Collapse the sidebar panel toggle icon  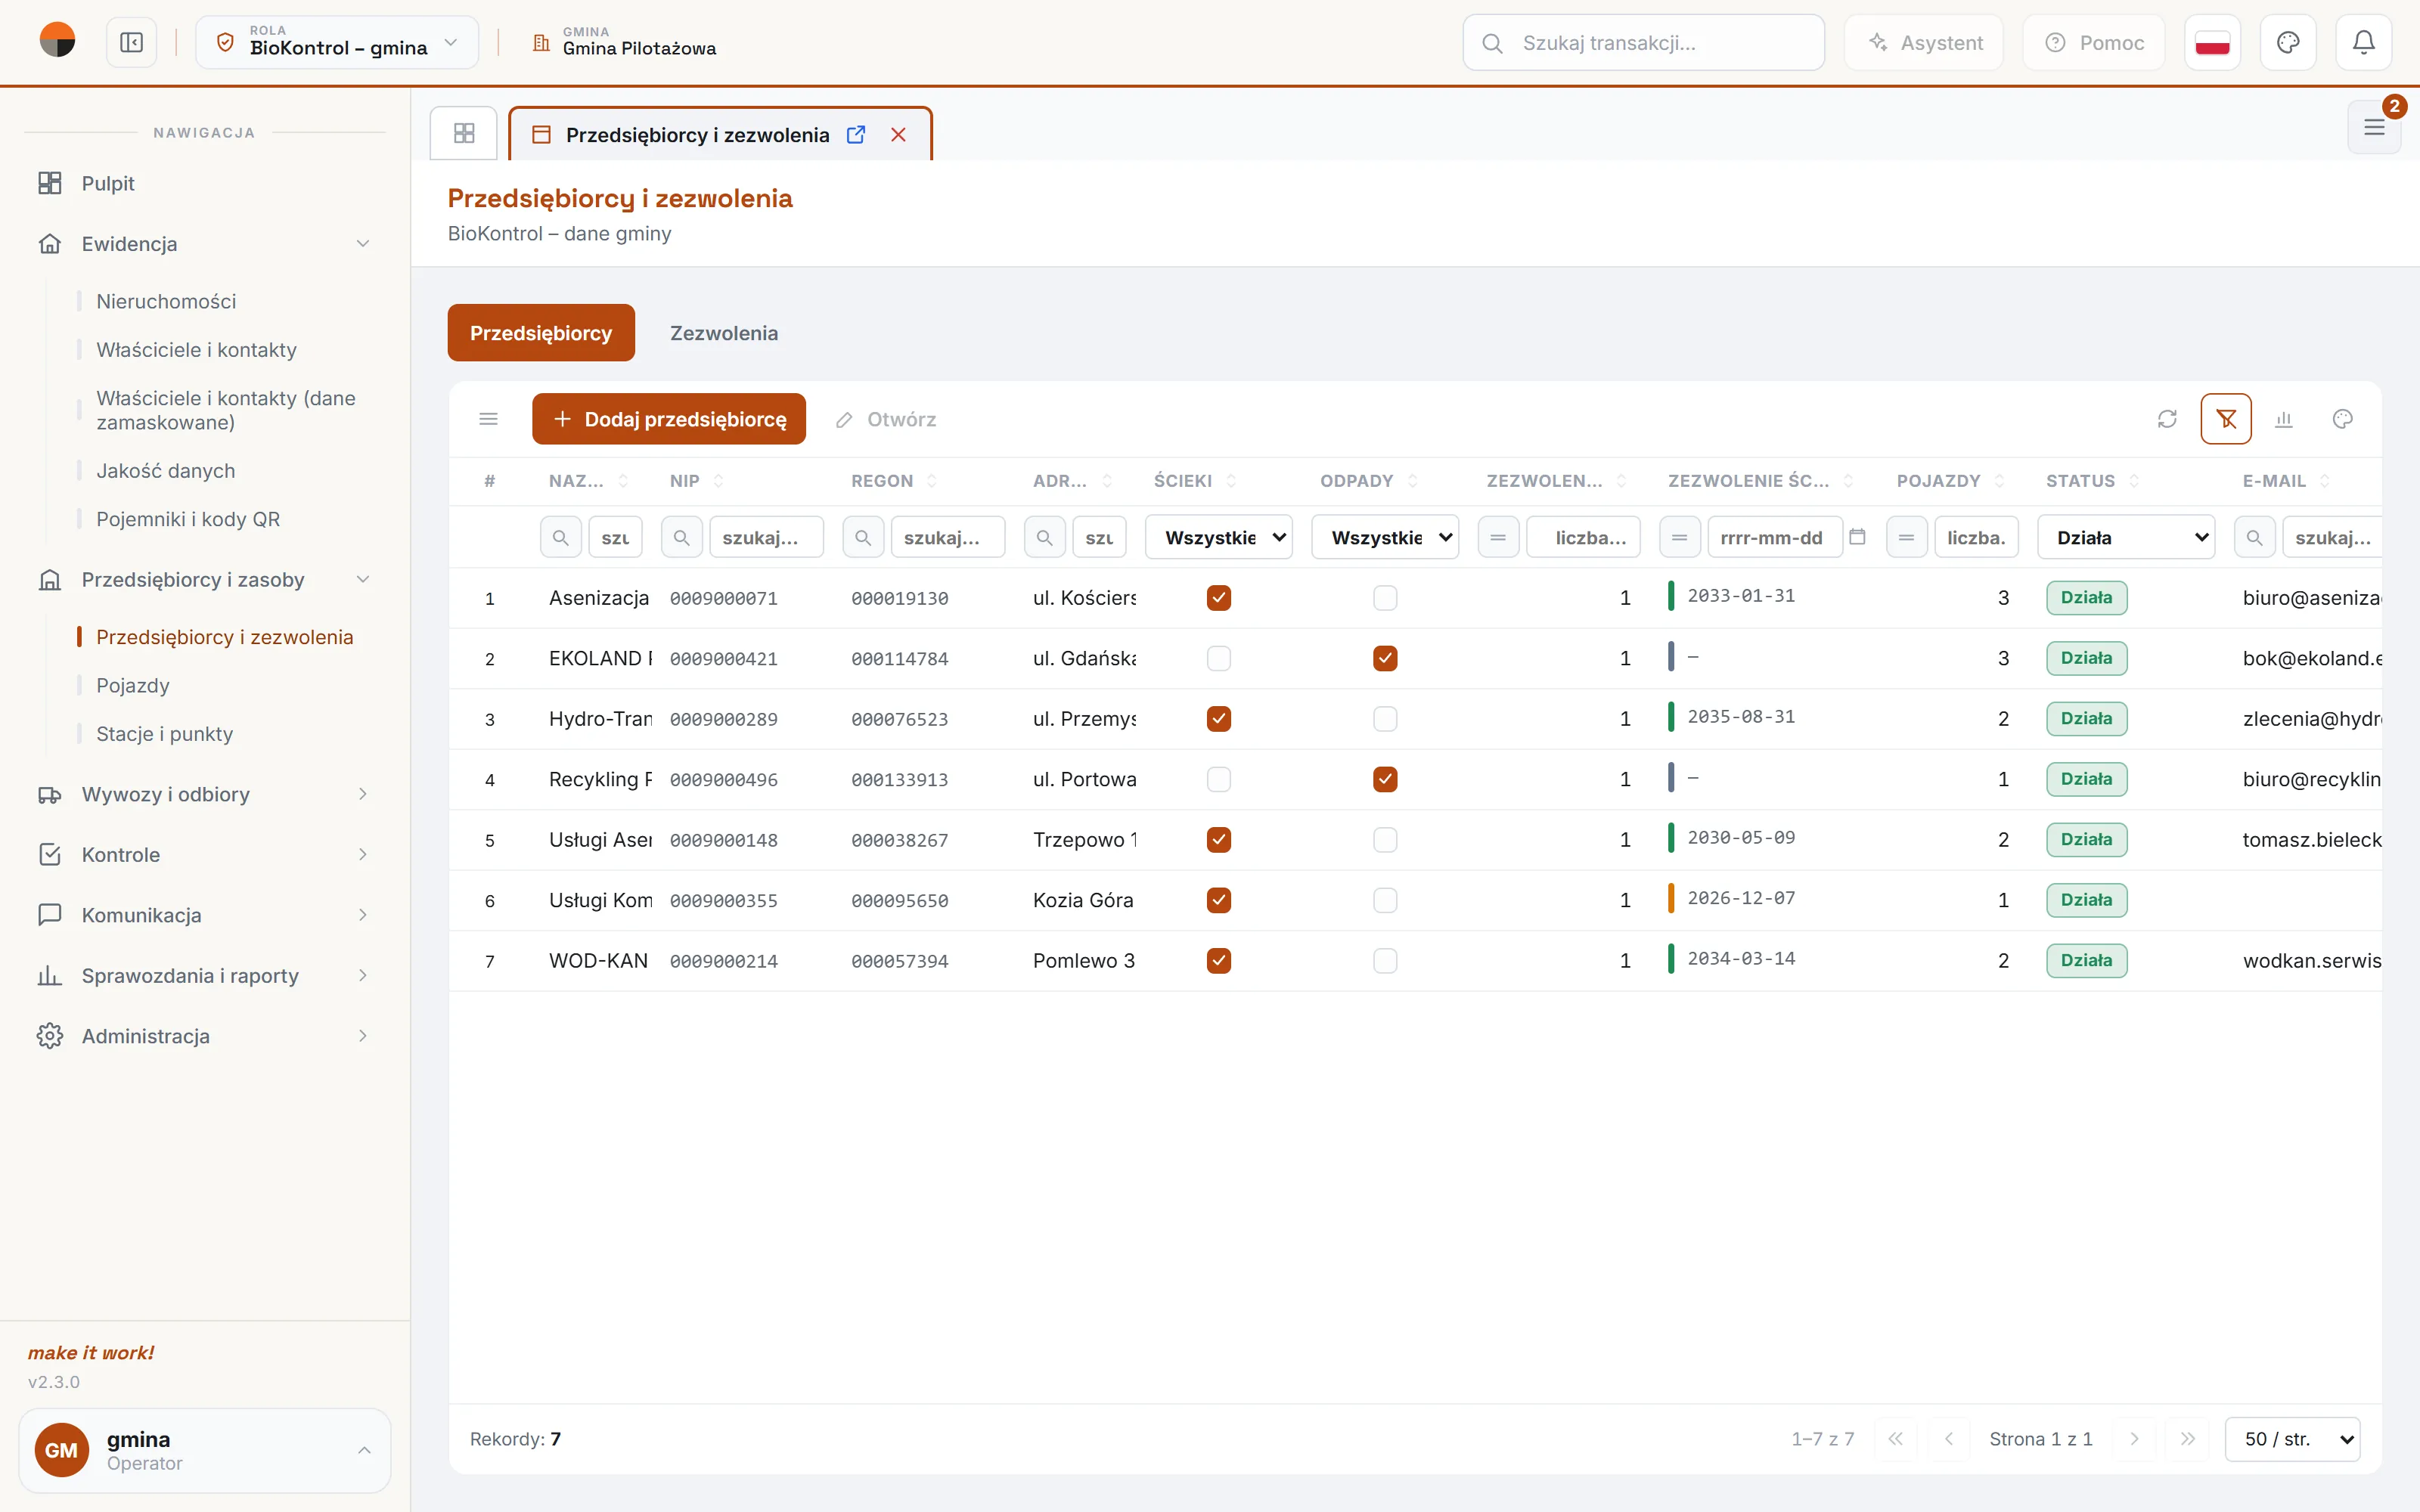pyautogui.click(x=131, y=42)
